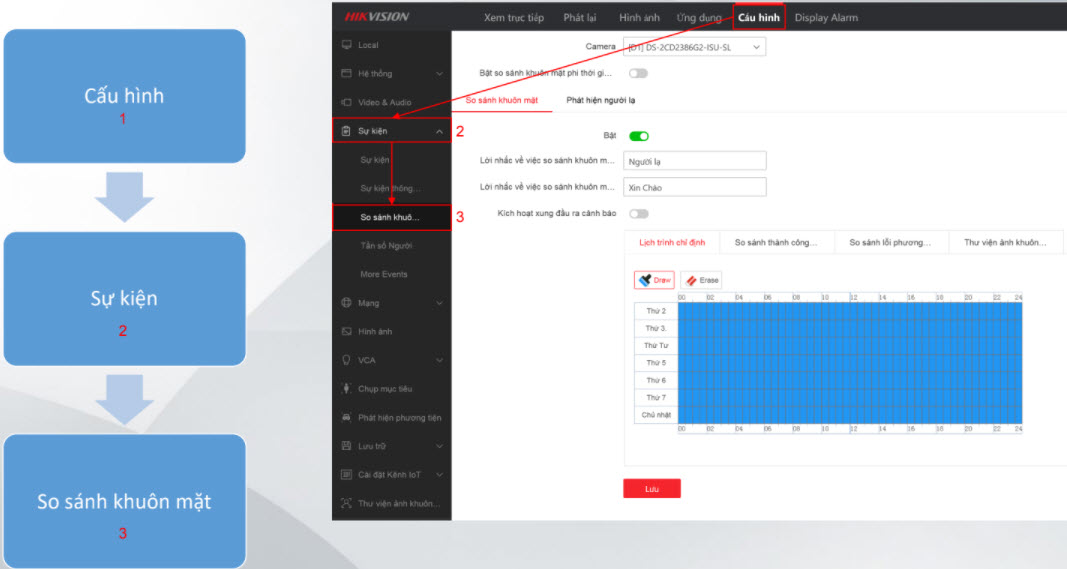Enable Bật so sánh khuôn mặt phi thời gian toggle
Screen dimensions: 1067x569
point(638,73)
